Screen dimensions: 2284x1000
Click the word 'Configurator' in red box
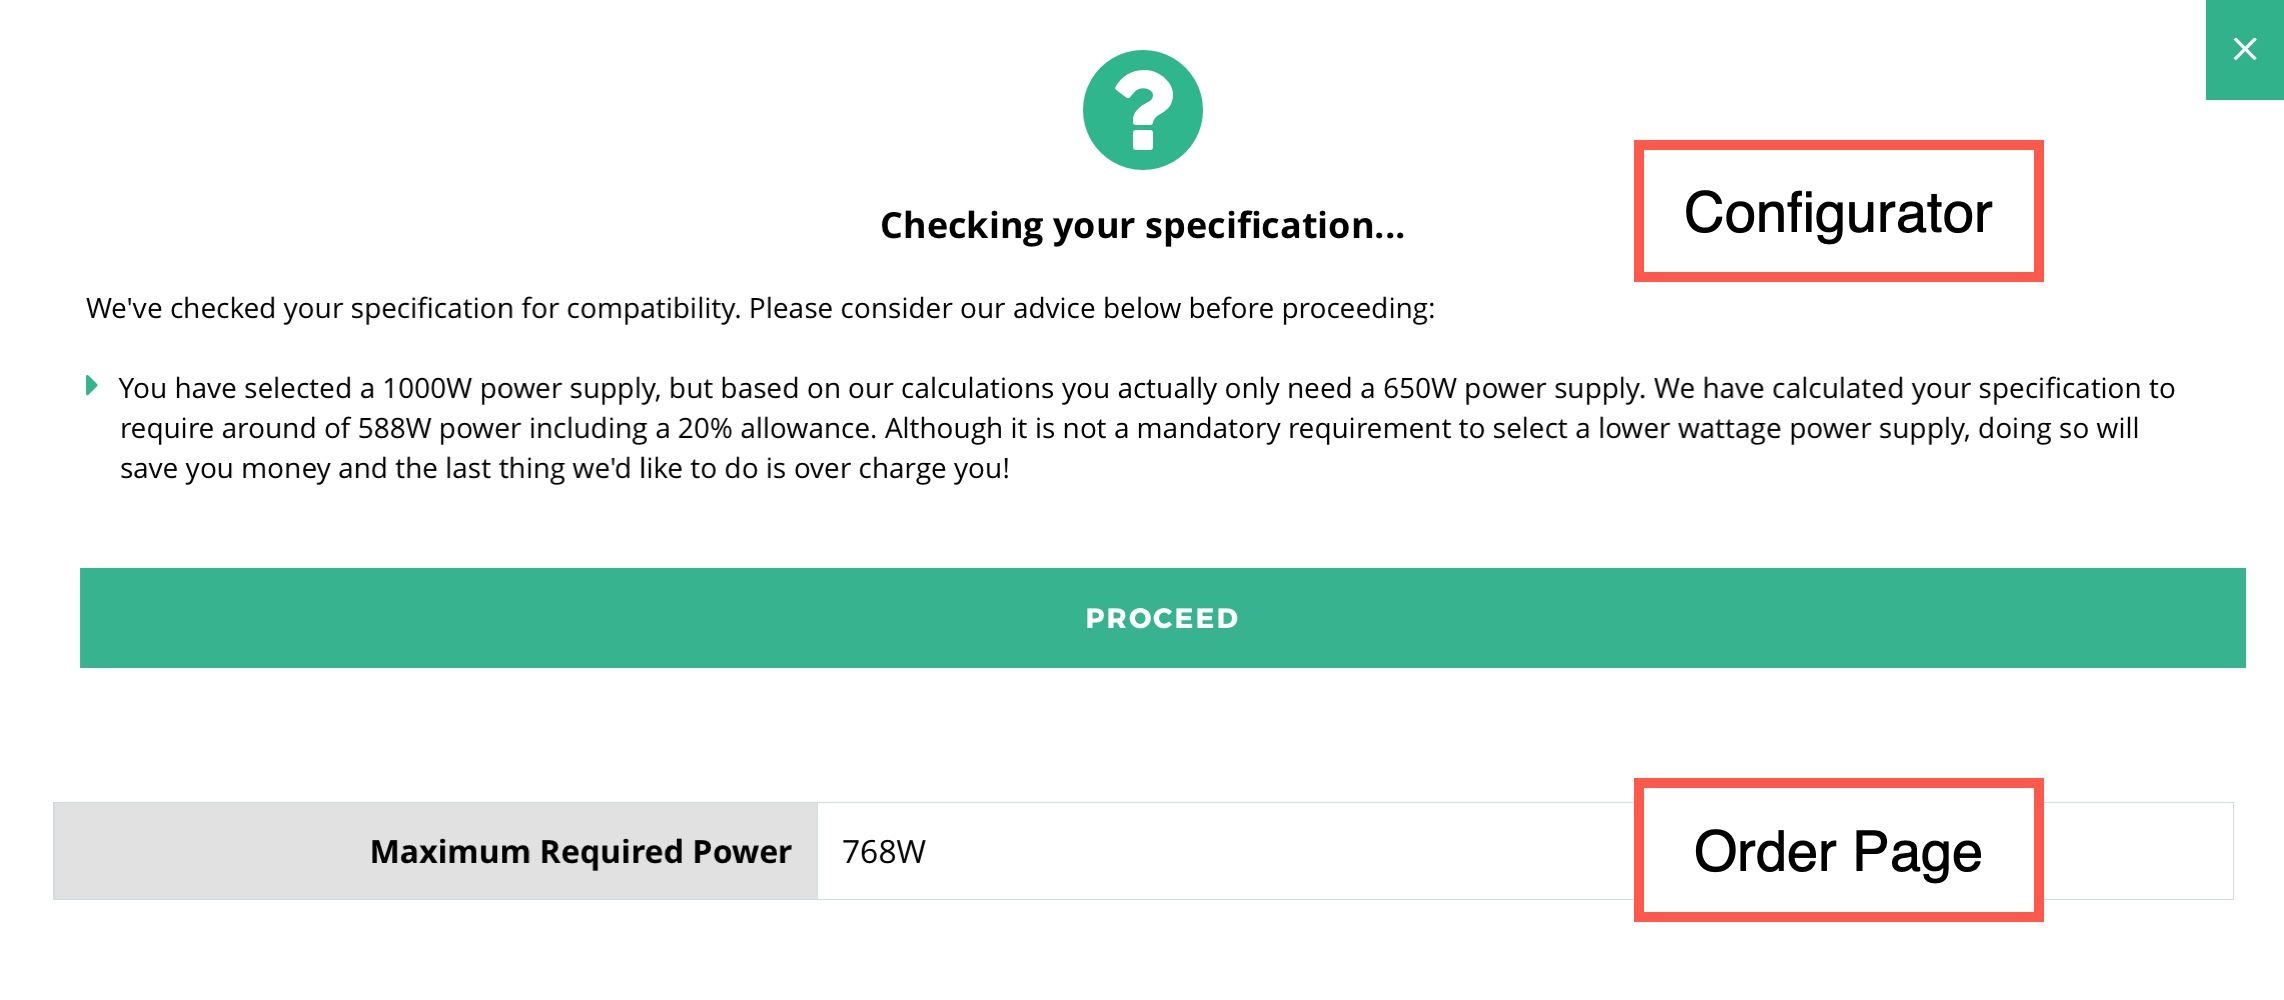point(1838,213)
